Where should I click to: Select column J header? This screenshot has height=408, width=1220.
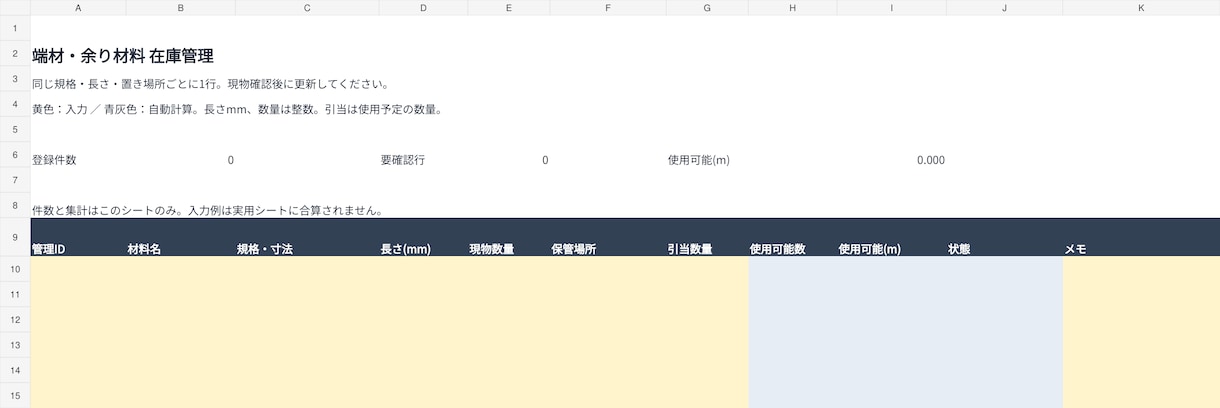coord(1004,7)
